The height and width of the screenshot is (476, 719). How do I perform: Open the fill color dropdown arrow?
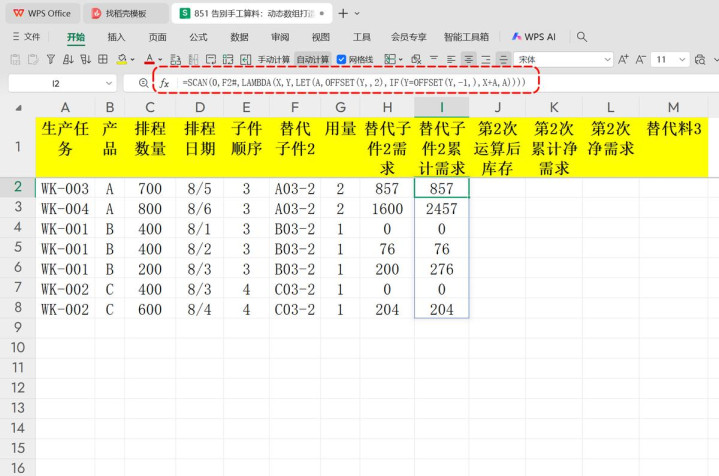[x=133, y=60]
